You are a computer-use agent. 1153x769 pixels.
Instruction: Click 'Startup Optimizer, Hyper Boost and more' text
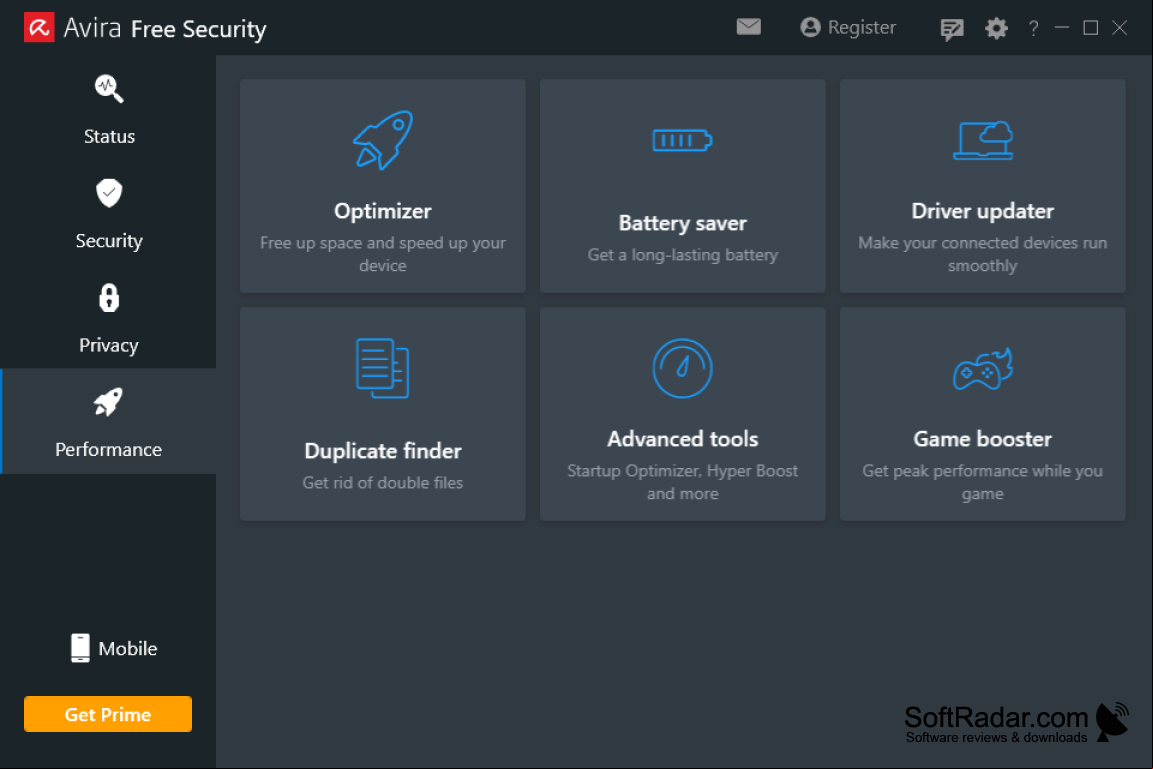tap(682, 482)
